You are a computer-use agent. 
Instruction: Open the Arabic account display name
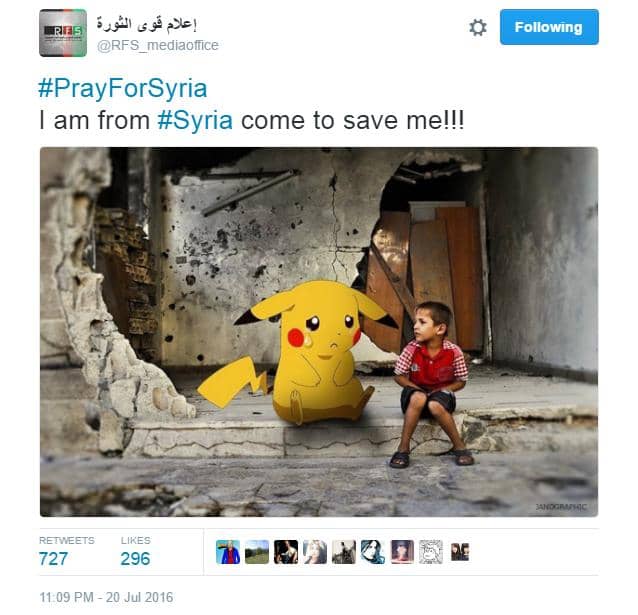[146, 24]
